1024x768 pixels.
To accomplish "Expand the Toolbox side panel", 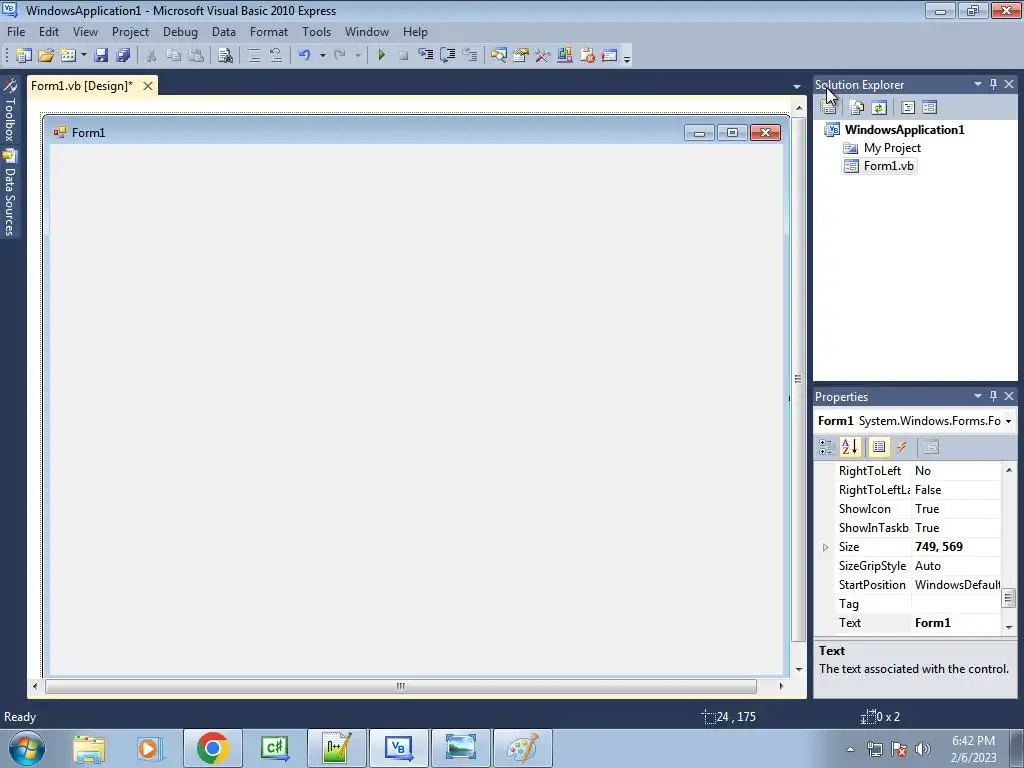I will (x=10, y=111).
